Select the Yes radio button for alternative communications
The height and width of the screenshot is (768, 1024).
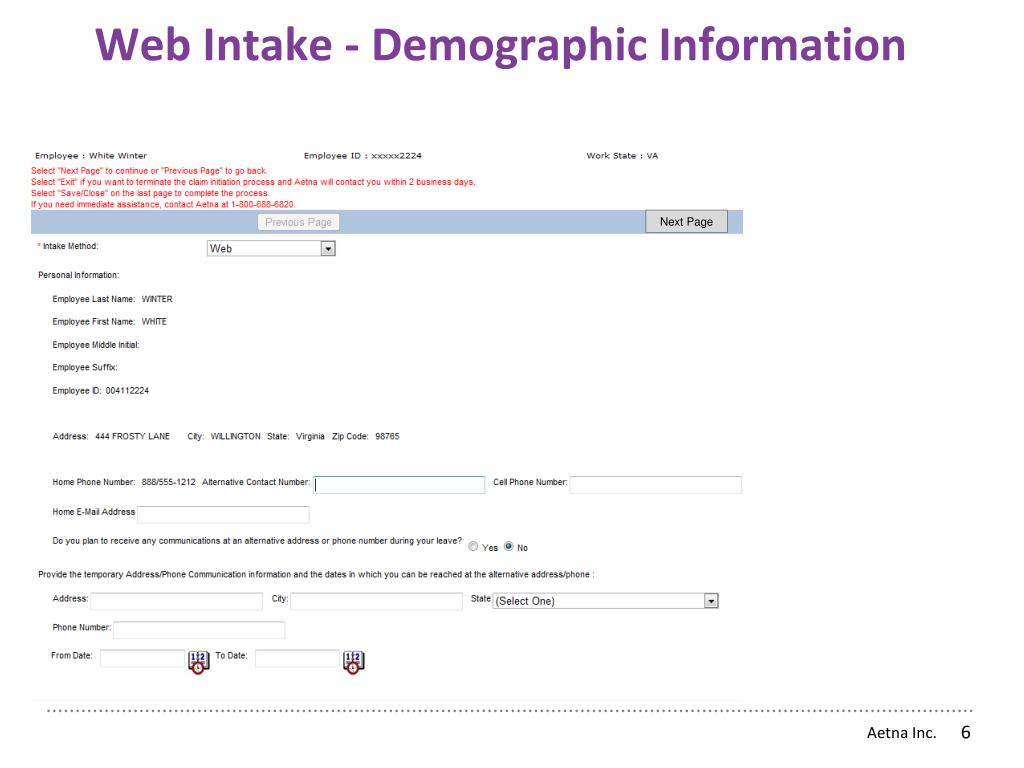click(473, 547)
